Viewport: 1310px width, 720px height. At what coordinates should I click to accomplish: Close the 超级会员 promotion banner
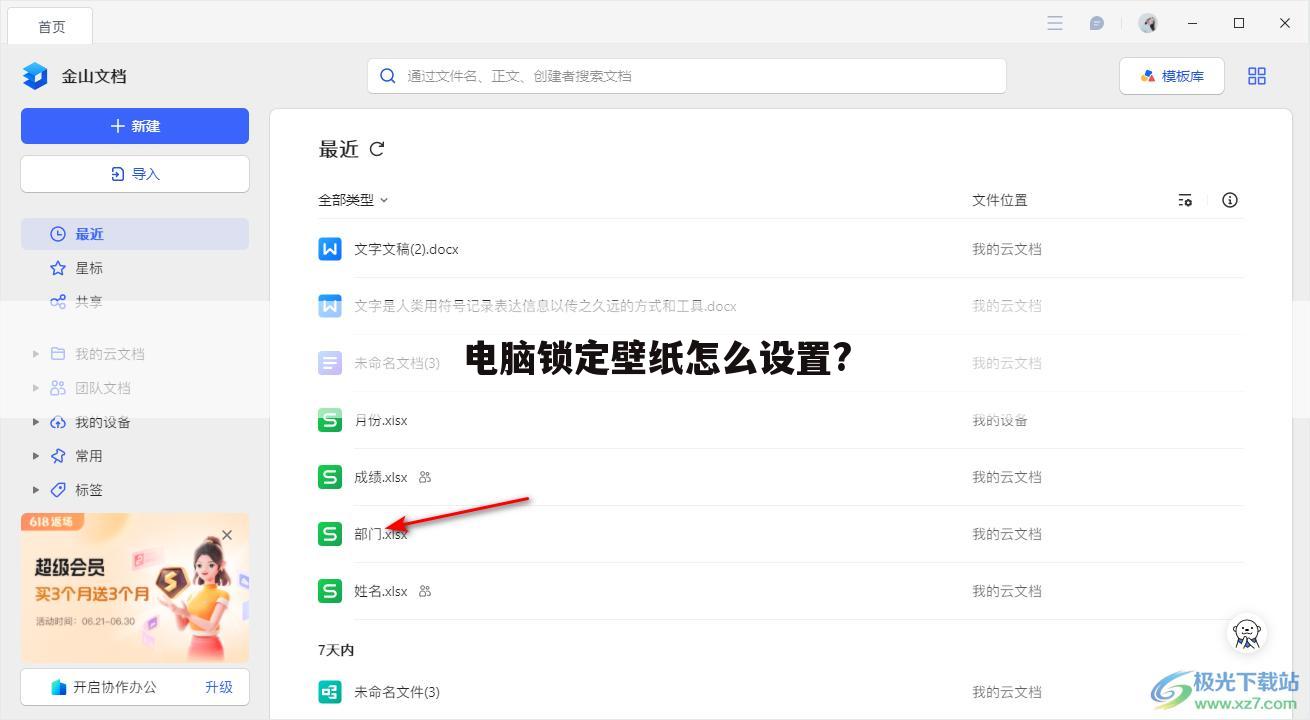(x=227, y=535)
